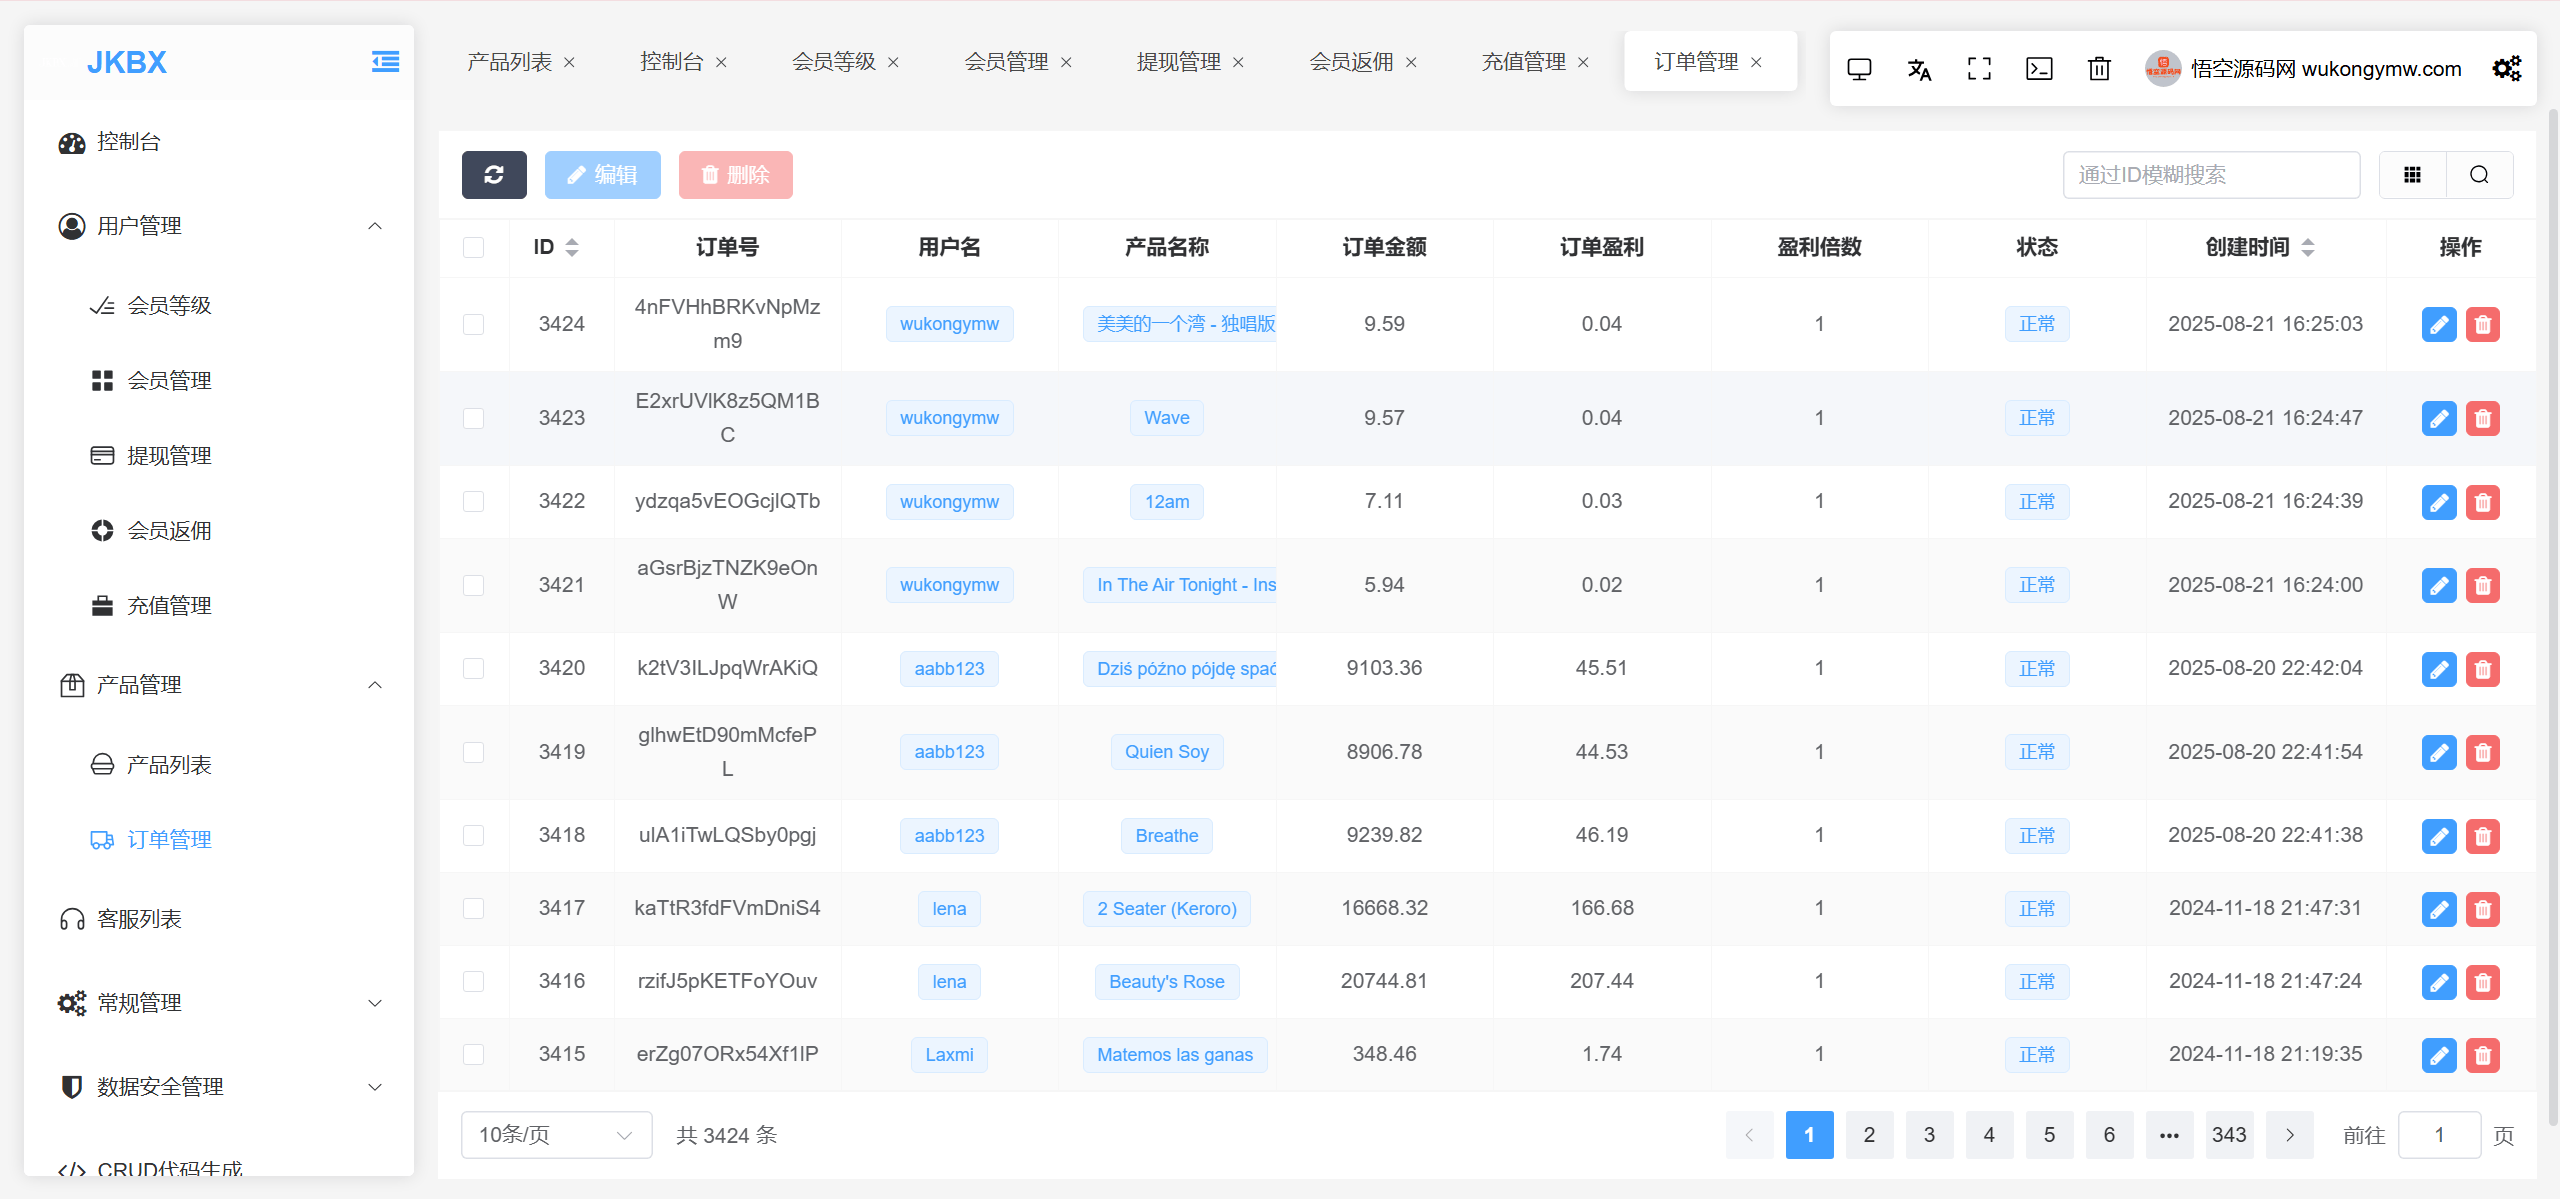Viewport: 2560px width, 1199px height.
Task: Collapse the sidebar menu with the fold icon
Action: point(385,62)
